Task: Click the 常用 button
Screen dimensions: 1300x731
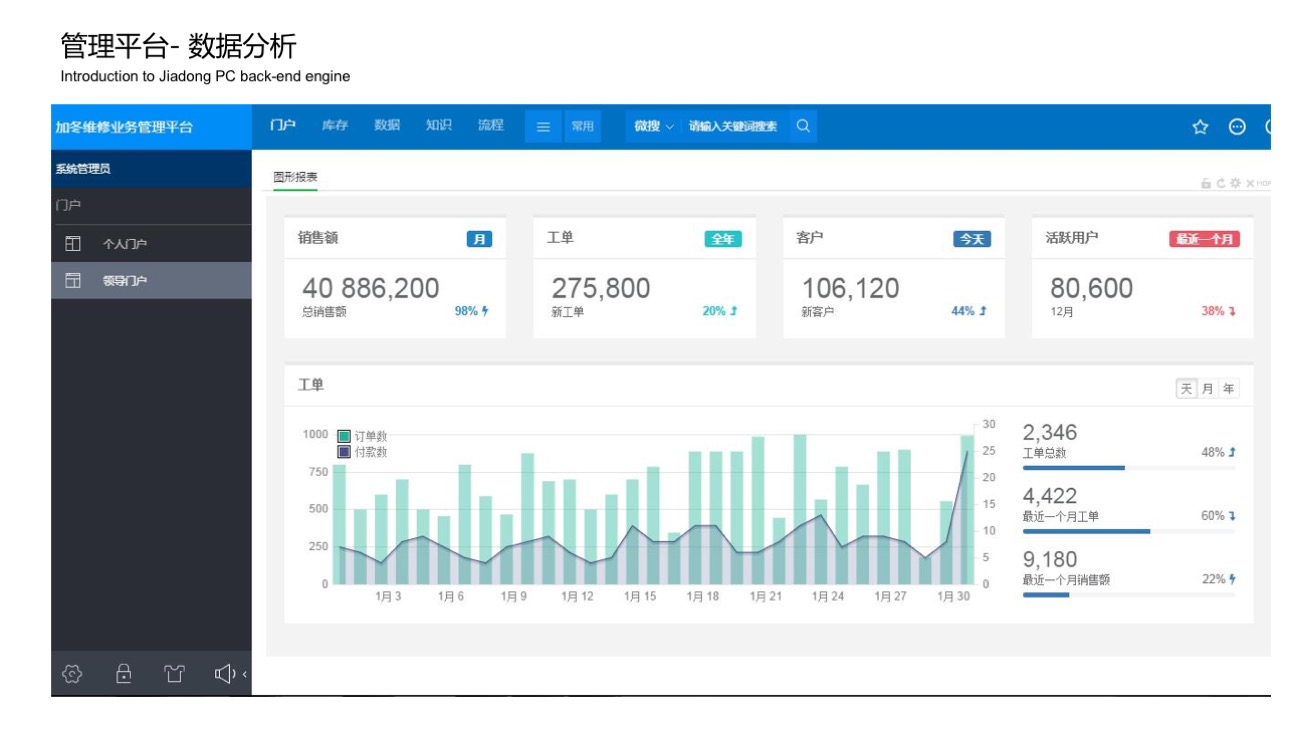Action: coord(582,127)
